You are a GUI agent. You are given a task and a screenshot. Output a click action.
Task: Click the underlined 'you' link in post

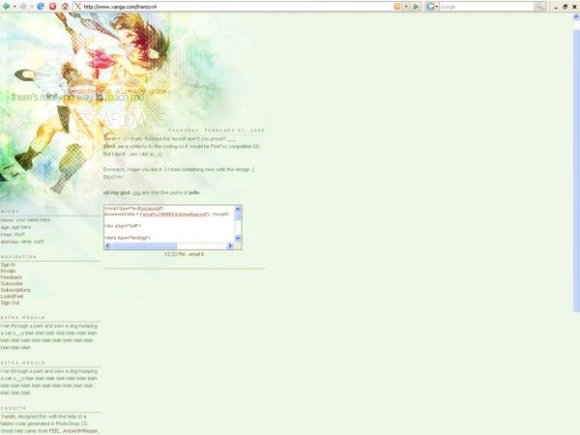[136, 193]
